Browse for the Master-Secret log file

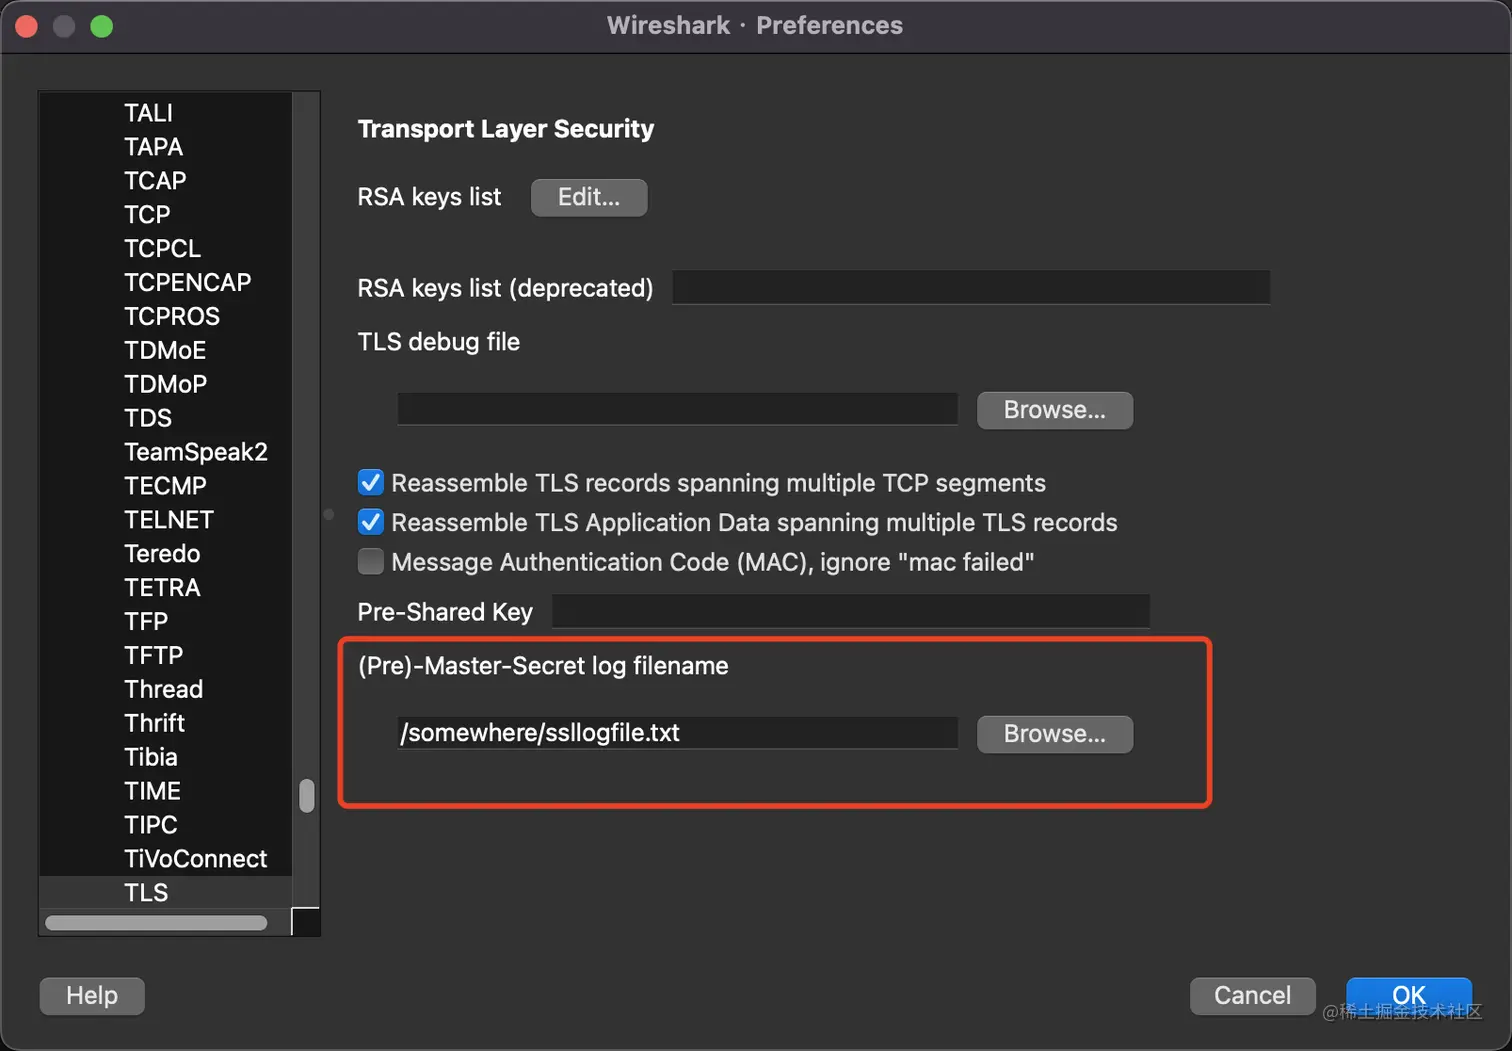(1055, 734)
